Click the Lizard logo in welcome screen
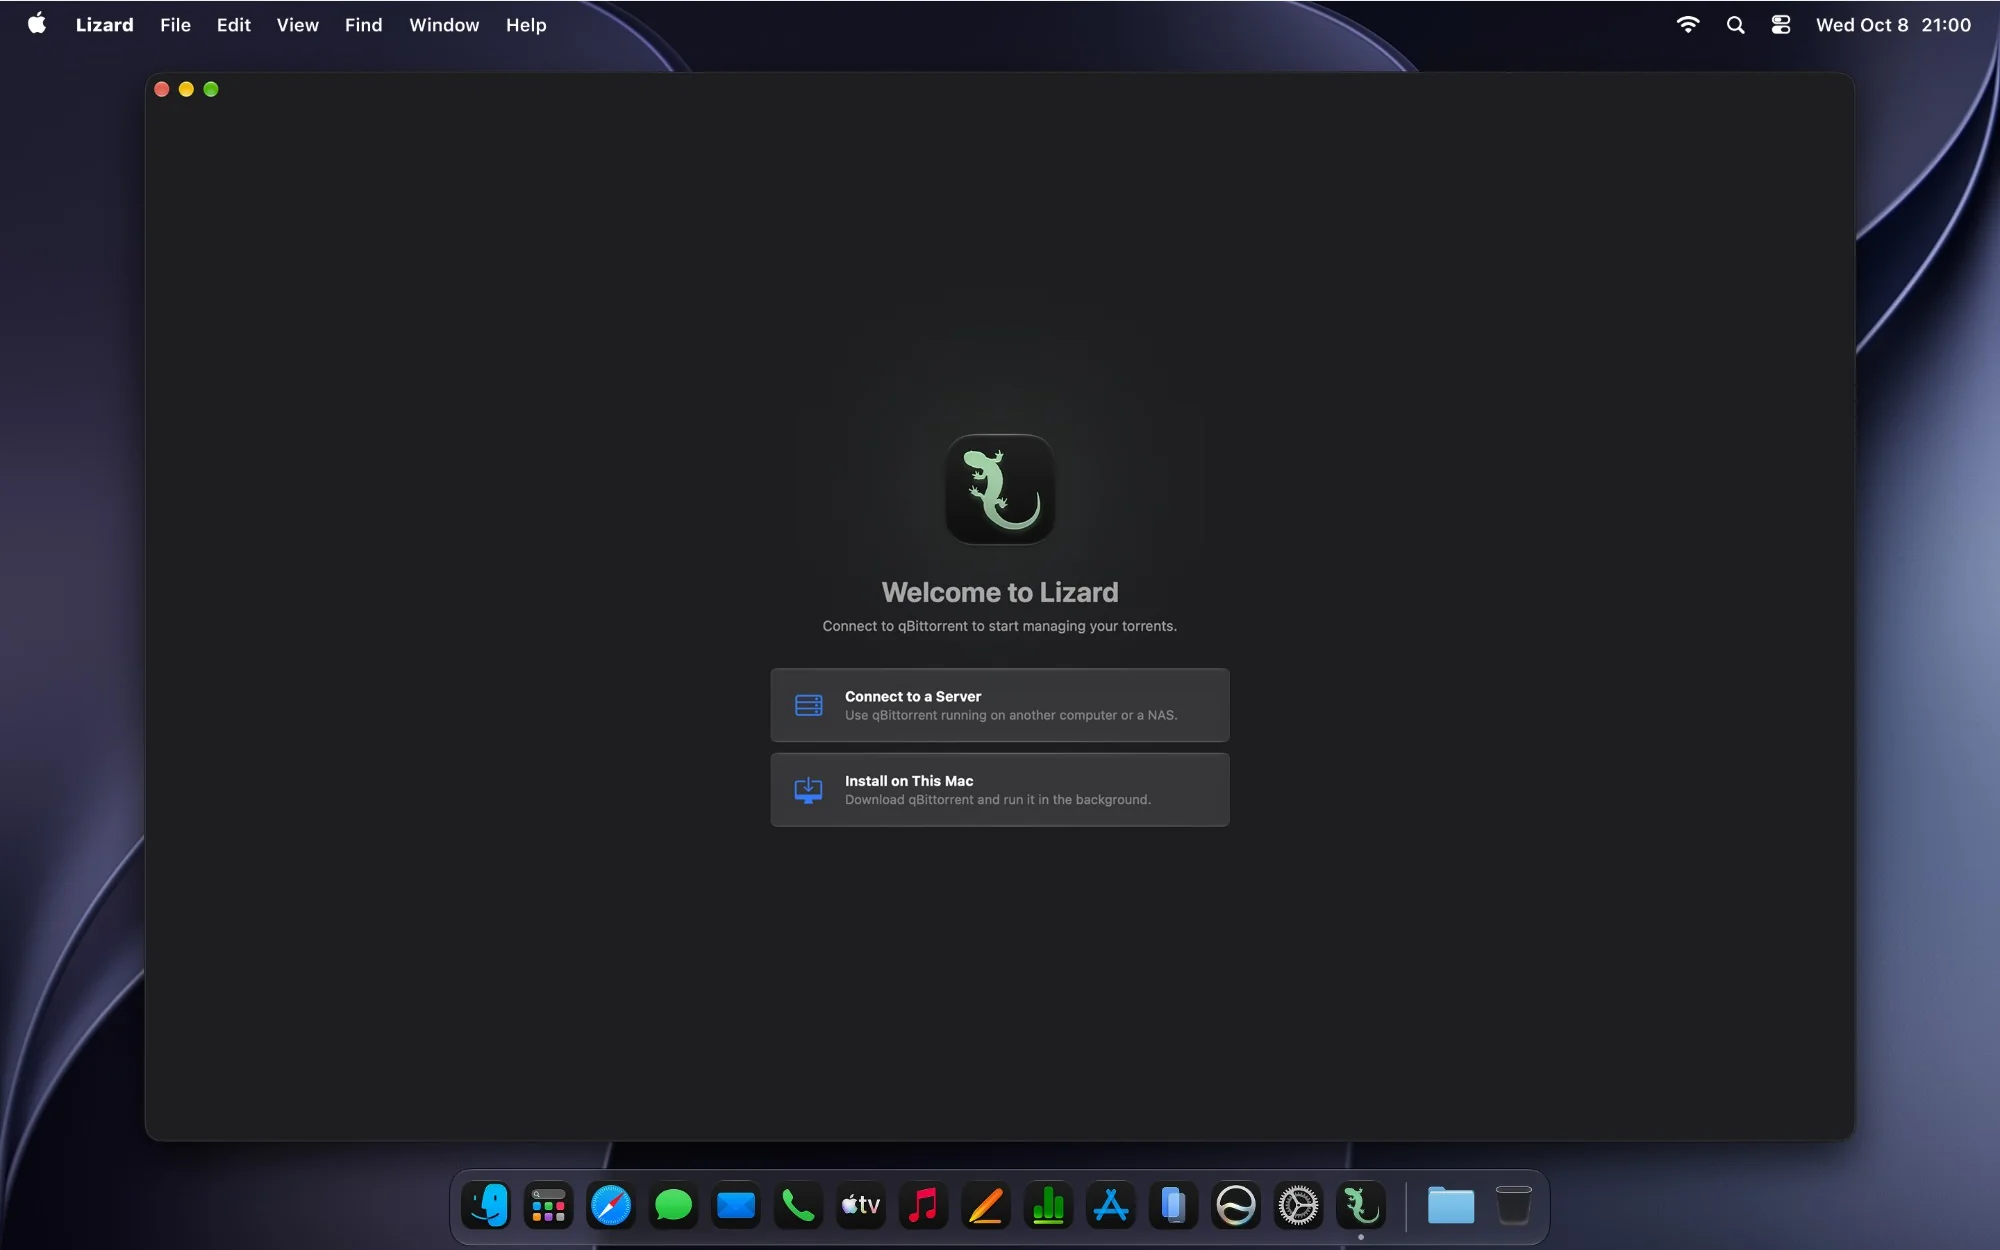 coord(1000,489)
